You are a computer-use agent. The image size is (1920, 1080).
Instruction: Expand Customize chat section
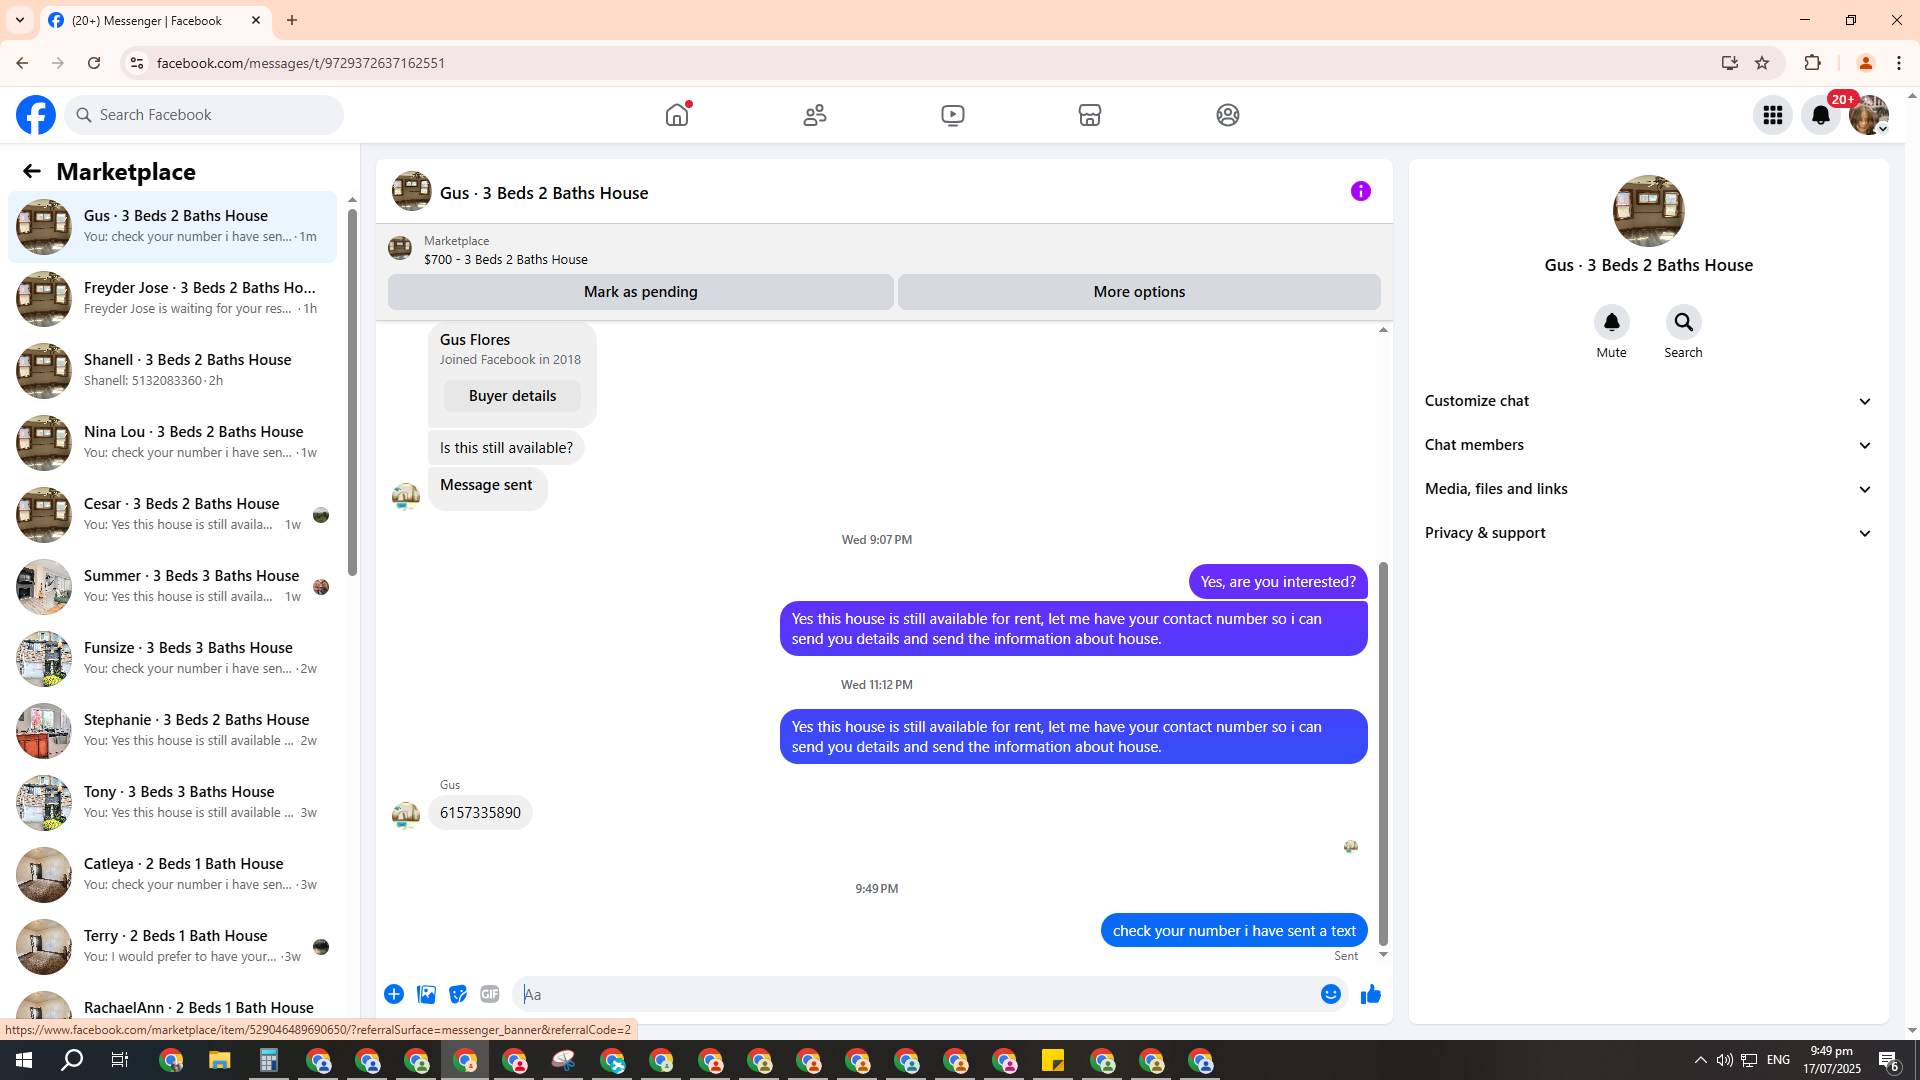click(1649, 401)
